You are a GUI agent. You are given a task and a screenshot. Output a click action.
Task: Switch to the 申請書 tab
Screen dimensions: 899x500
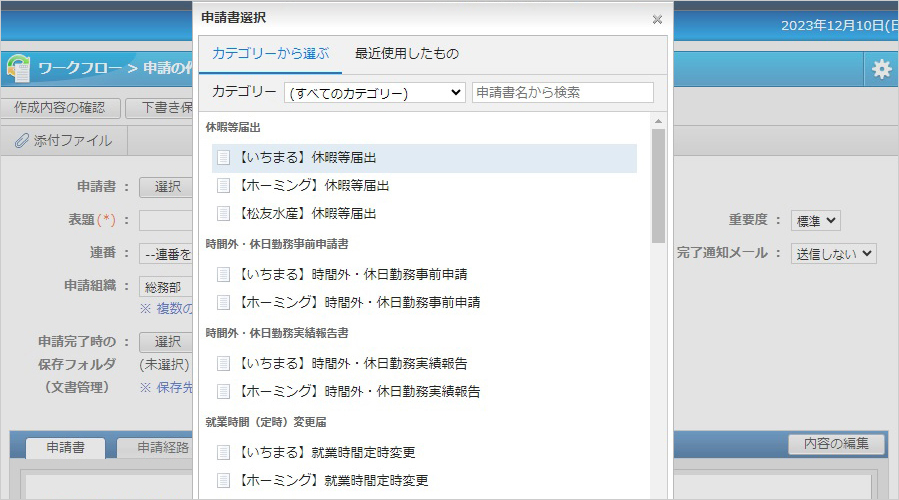coord(65,448)
